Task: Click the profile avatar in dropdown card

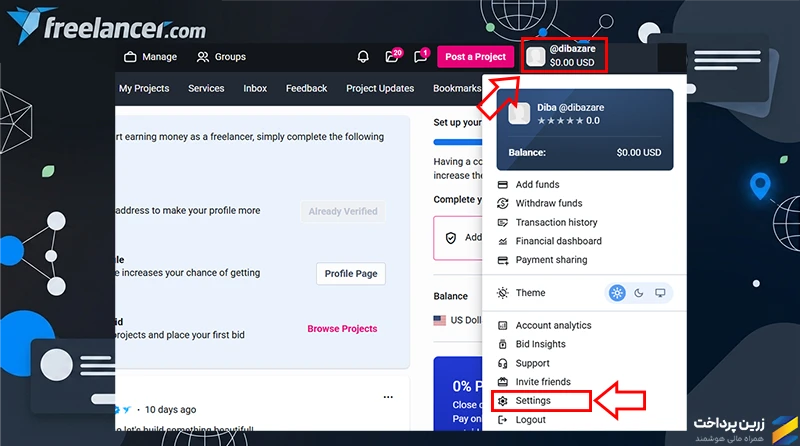Action: 519,113
